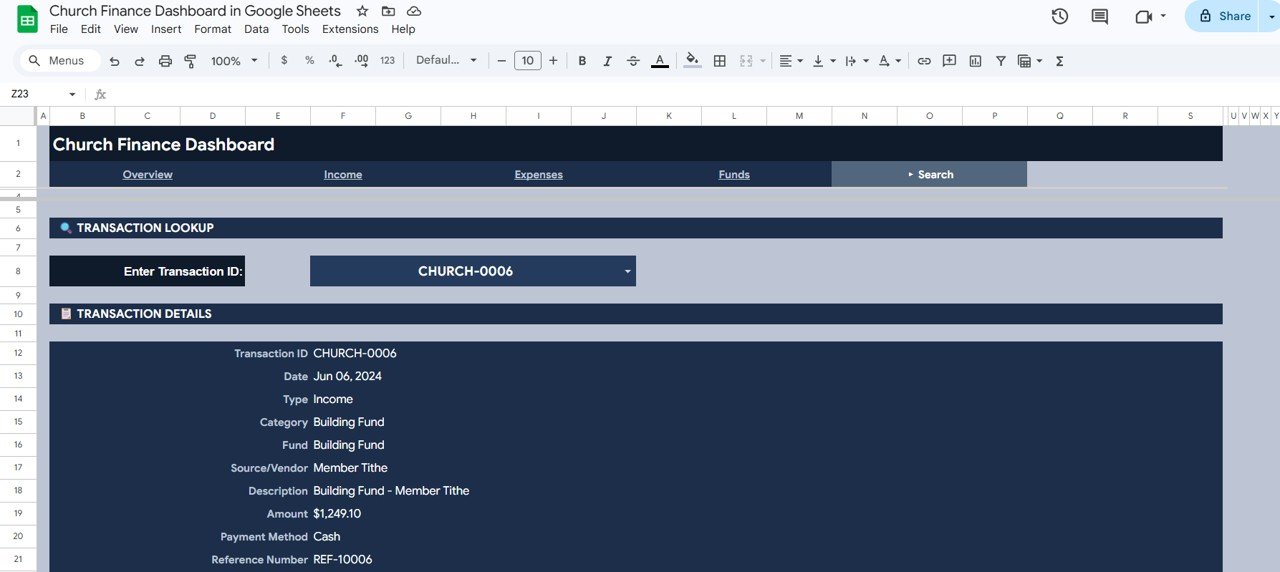Open the borders tool
The height and width of the screenshot is (572, 1280).
tap(719, 61)
